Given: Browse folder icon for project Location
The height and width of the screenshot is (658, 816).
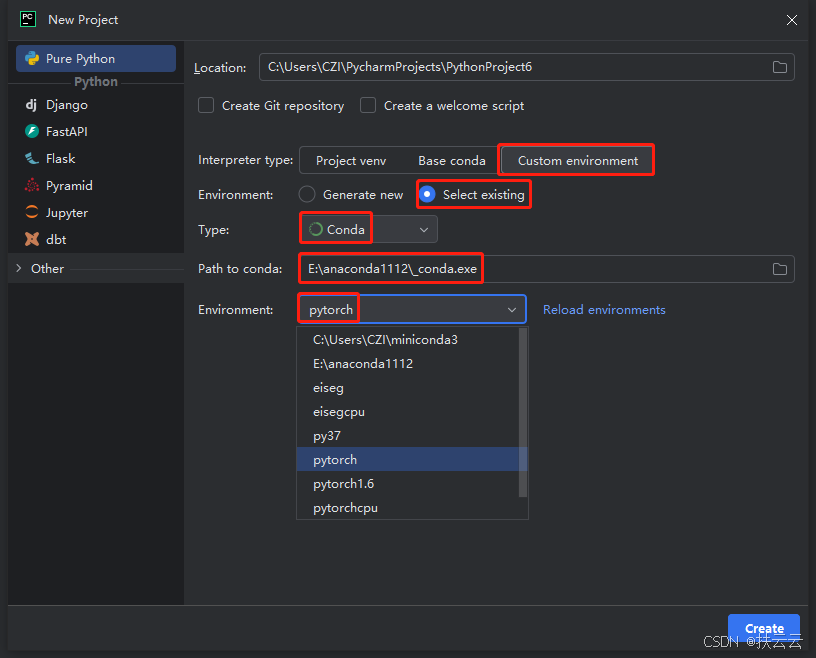Looking at the screenshot, I should (779, 67).
